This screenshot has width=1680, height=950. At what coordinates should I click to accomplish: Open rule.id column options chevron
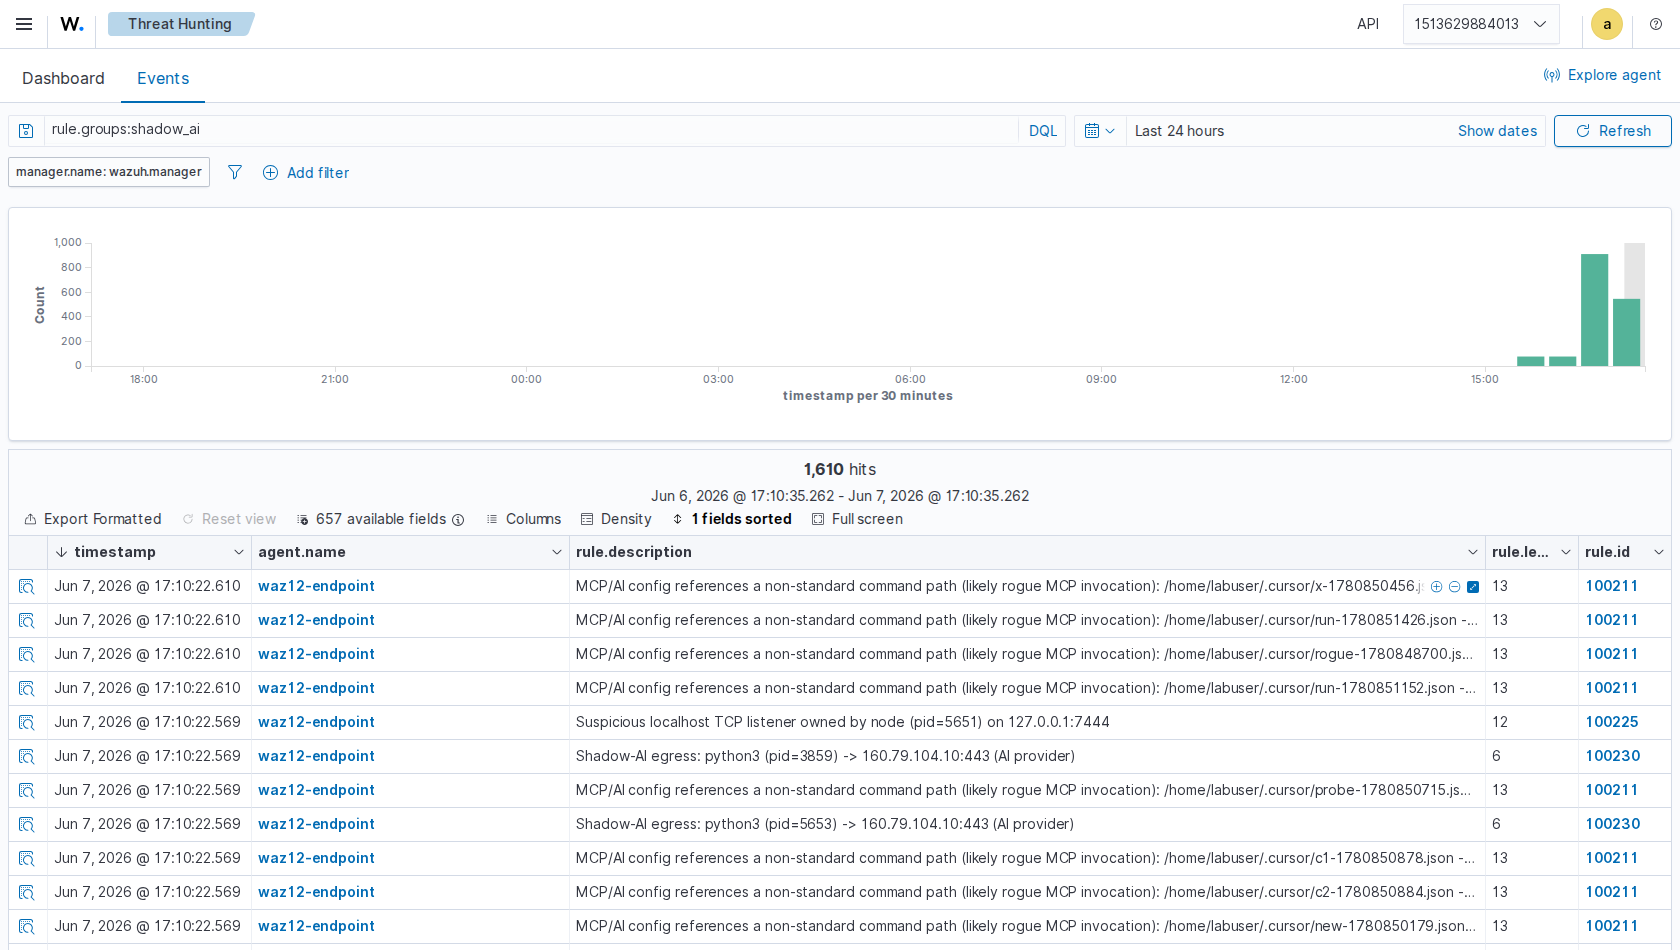point(1659,552)
